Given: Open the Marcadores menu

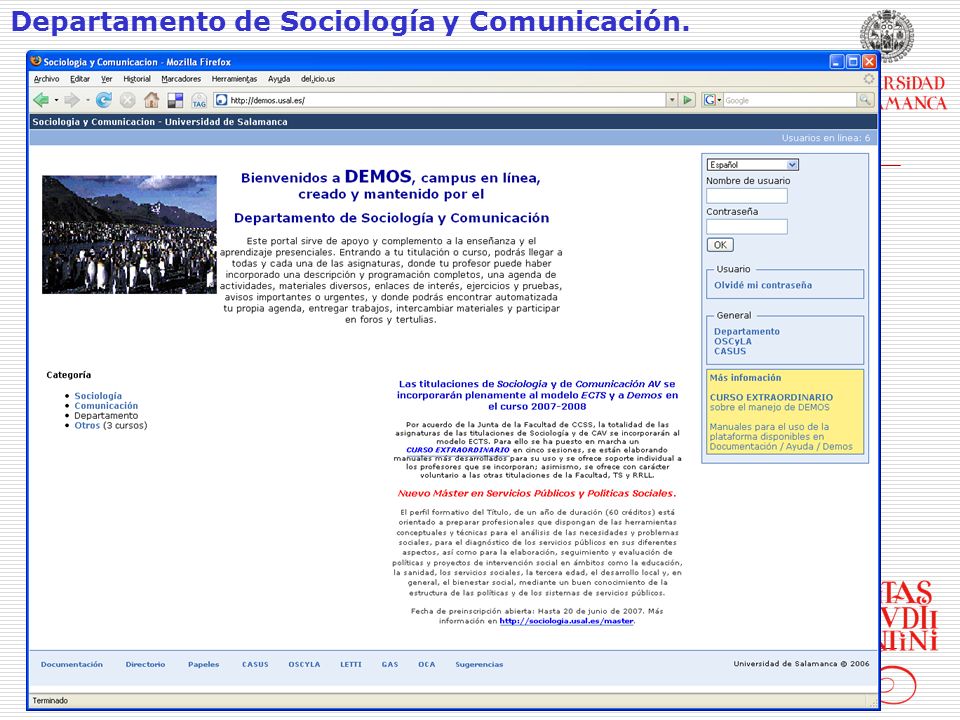Looking at the screenshot, I should 181,79.
